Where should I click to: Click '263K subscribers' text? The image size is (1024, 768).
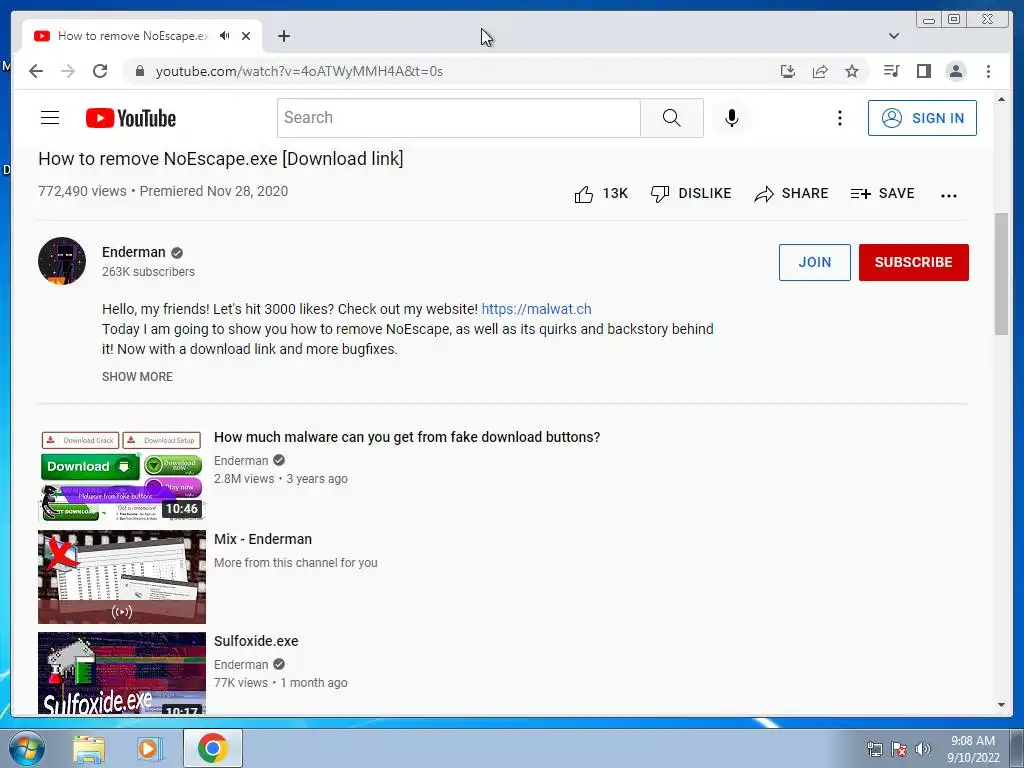click(148, 272)
